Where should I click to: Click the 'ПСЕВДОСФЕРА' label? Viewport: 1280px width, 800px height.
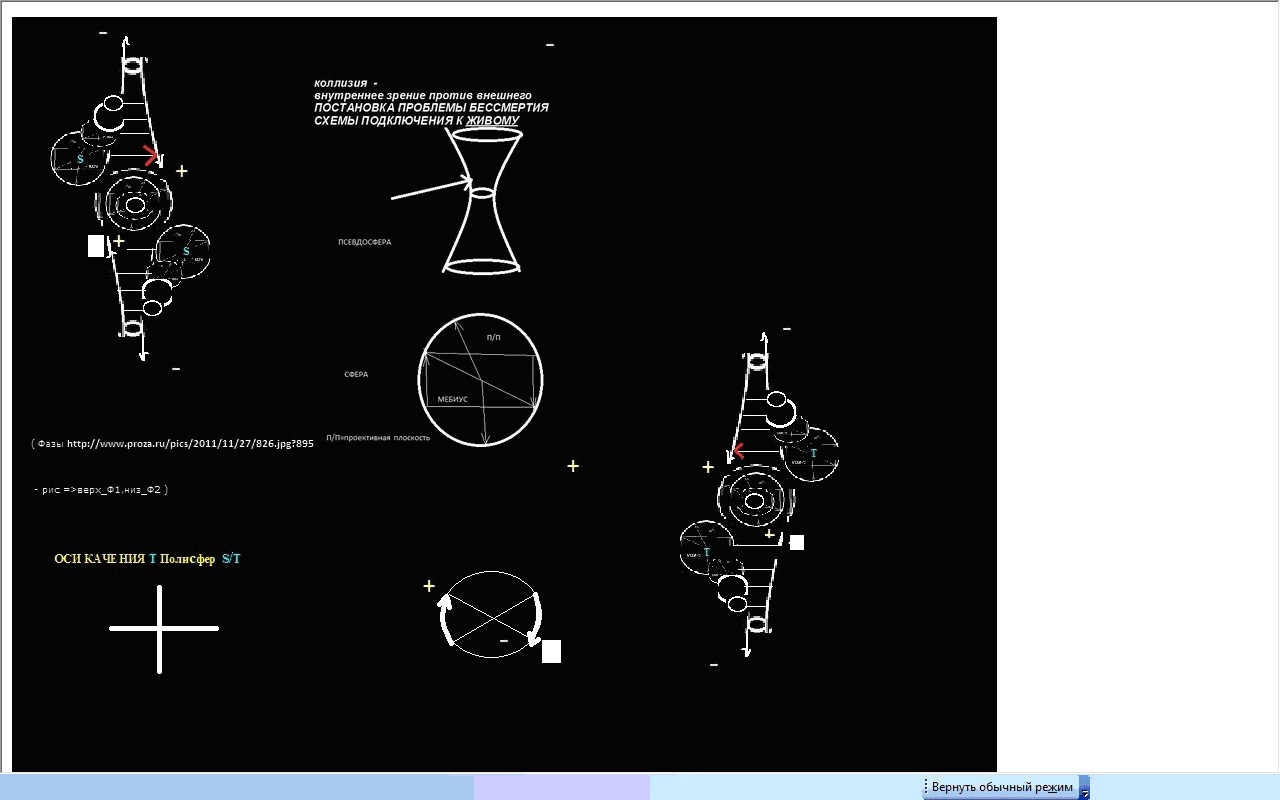(x=365, y=242)
